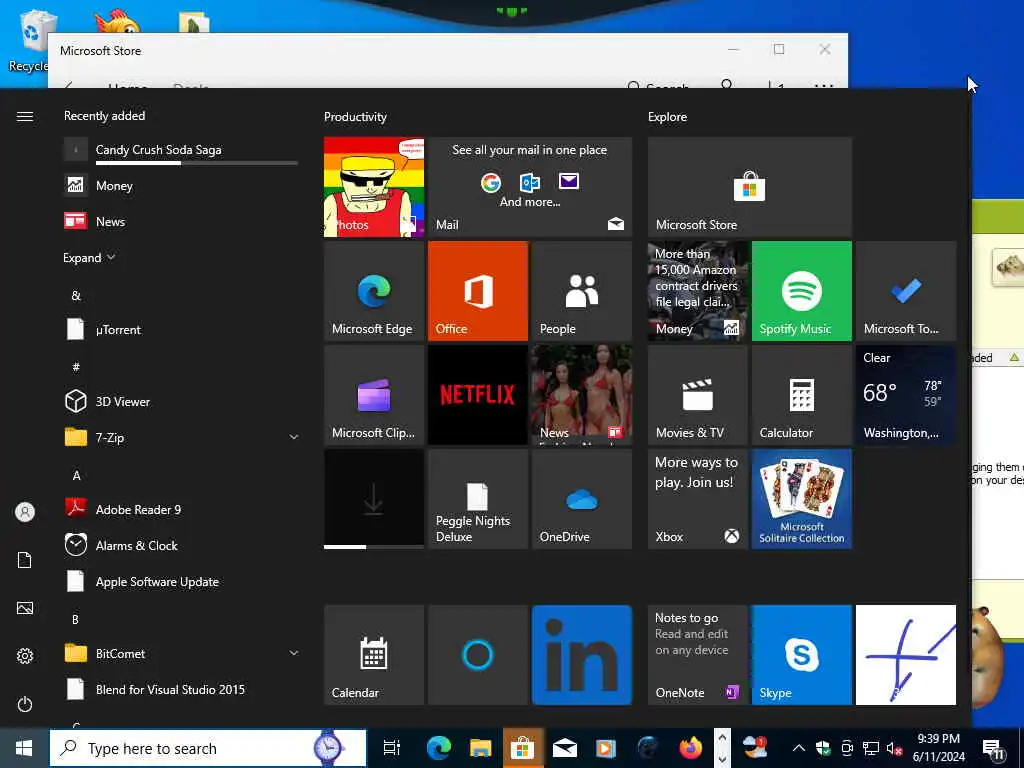Launch µTorrent from app list

pyautogui.click(x=182, y=330)
